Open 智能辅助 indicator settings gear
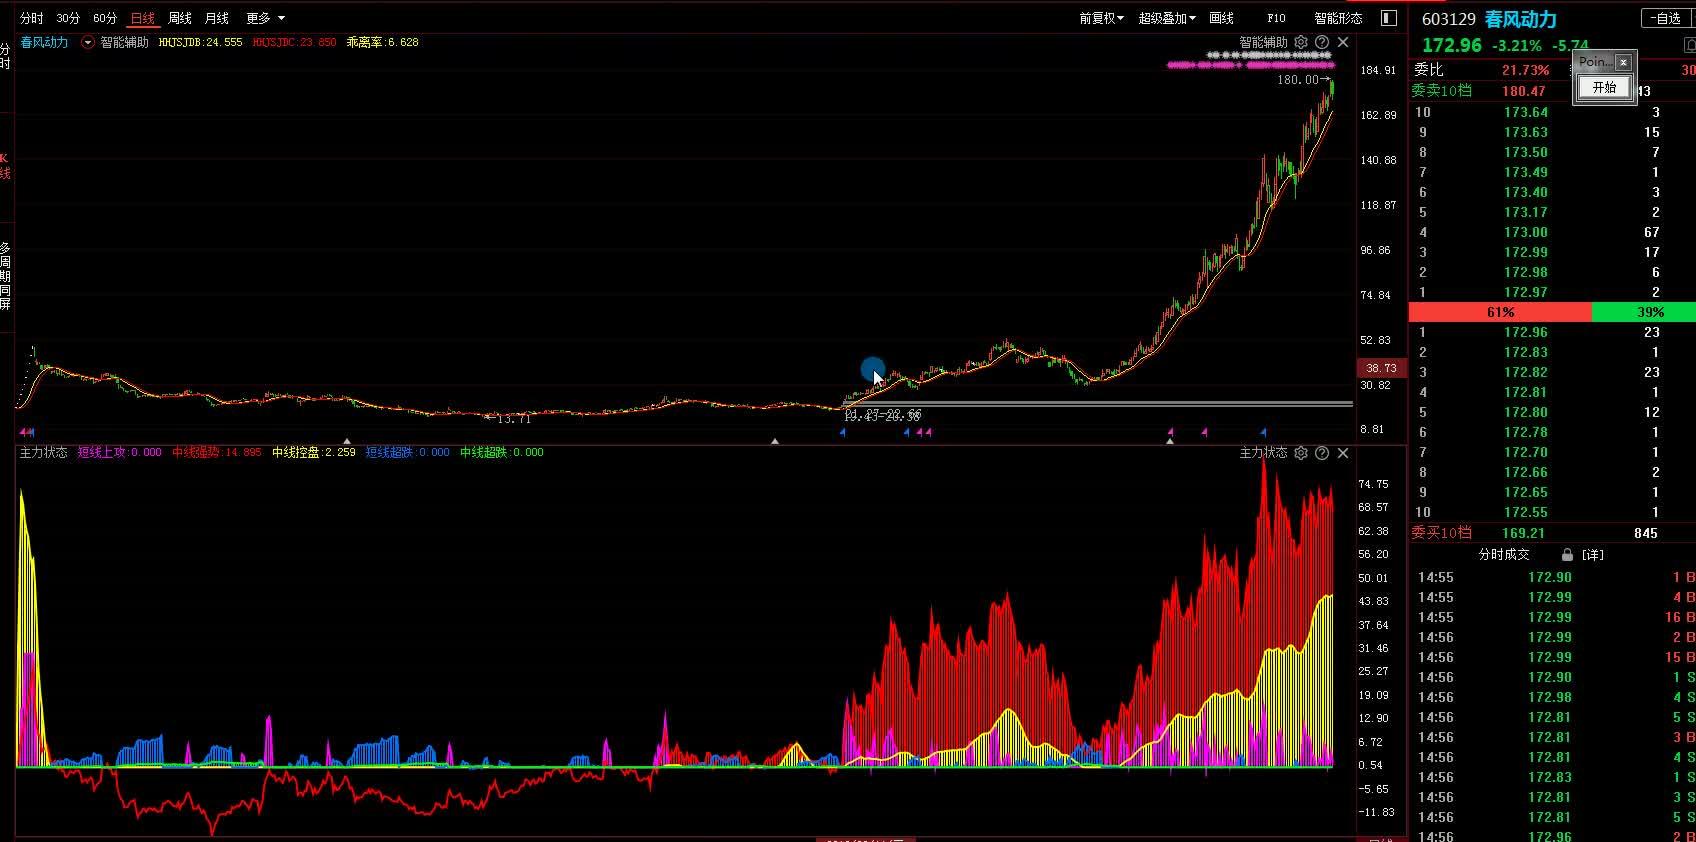 (x=1301, y=42)
